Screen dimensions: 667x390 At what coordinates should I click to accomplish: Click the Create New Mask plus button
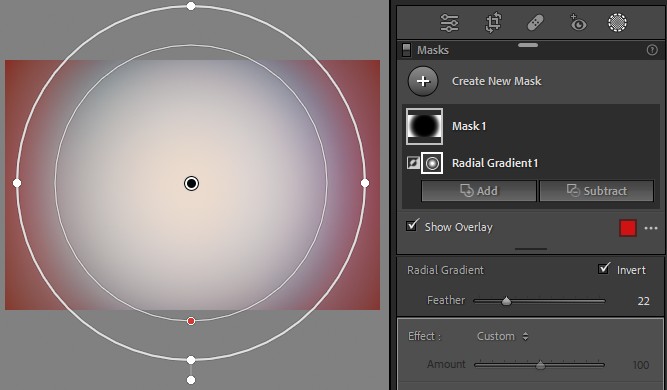point(423,81)
